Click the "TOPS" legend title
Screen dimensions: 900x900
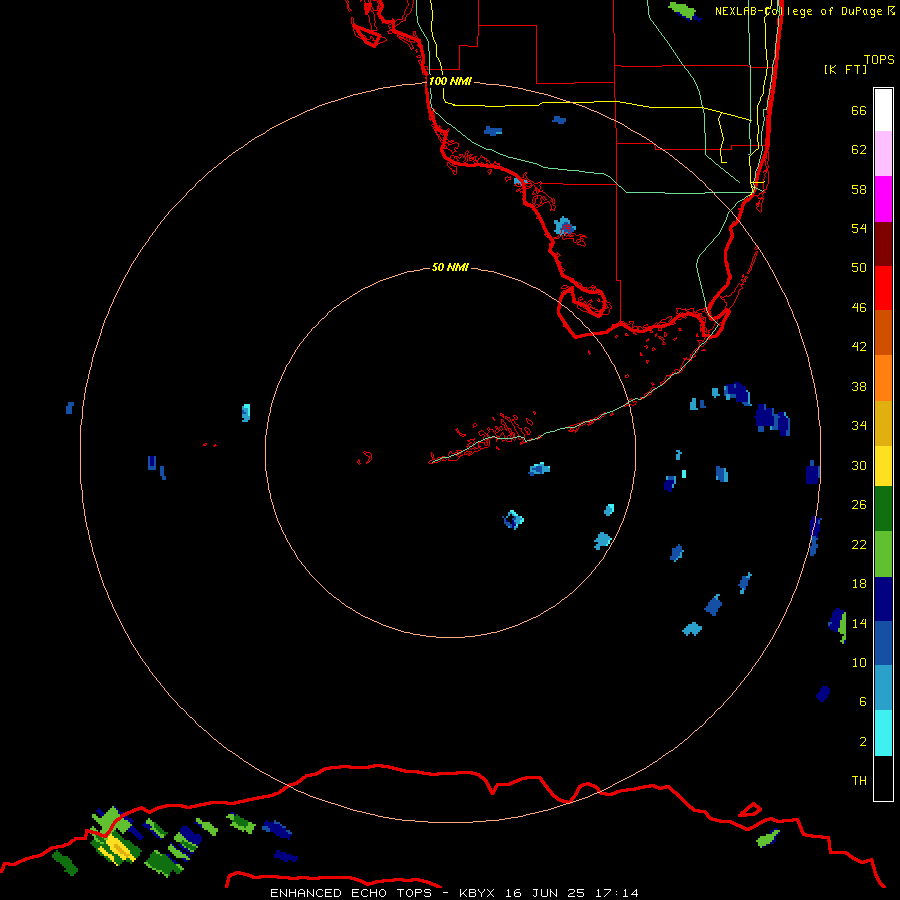point(879,59)
